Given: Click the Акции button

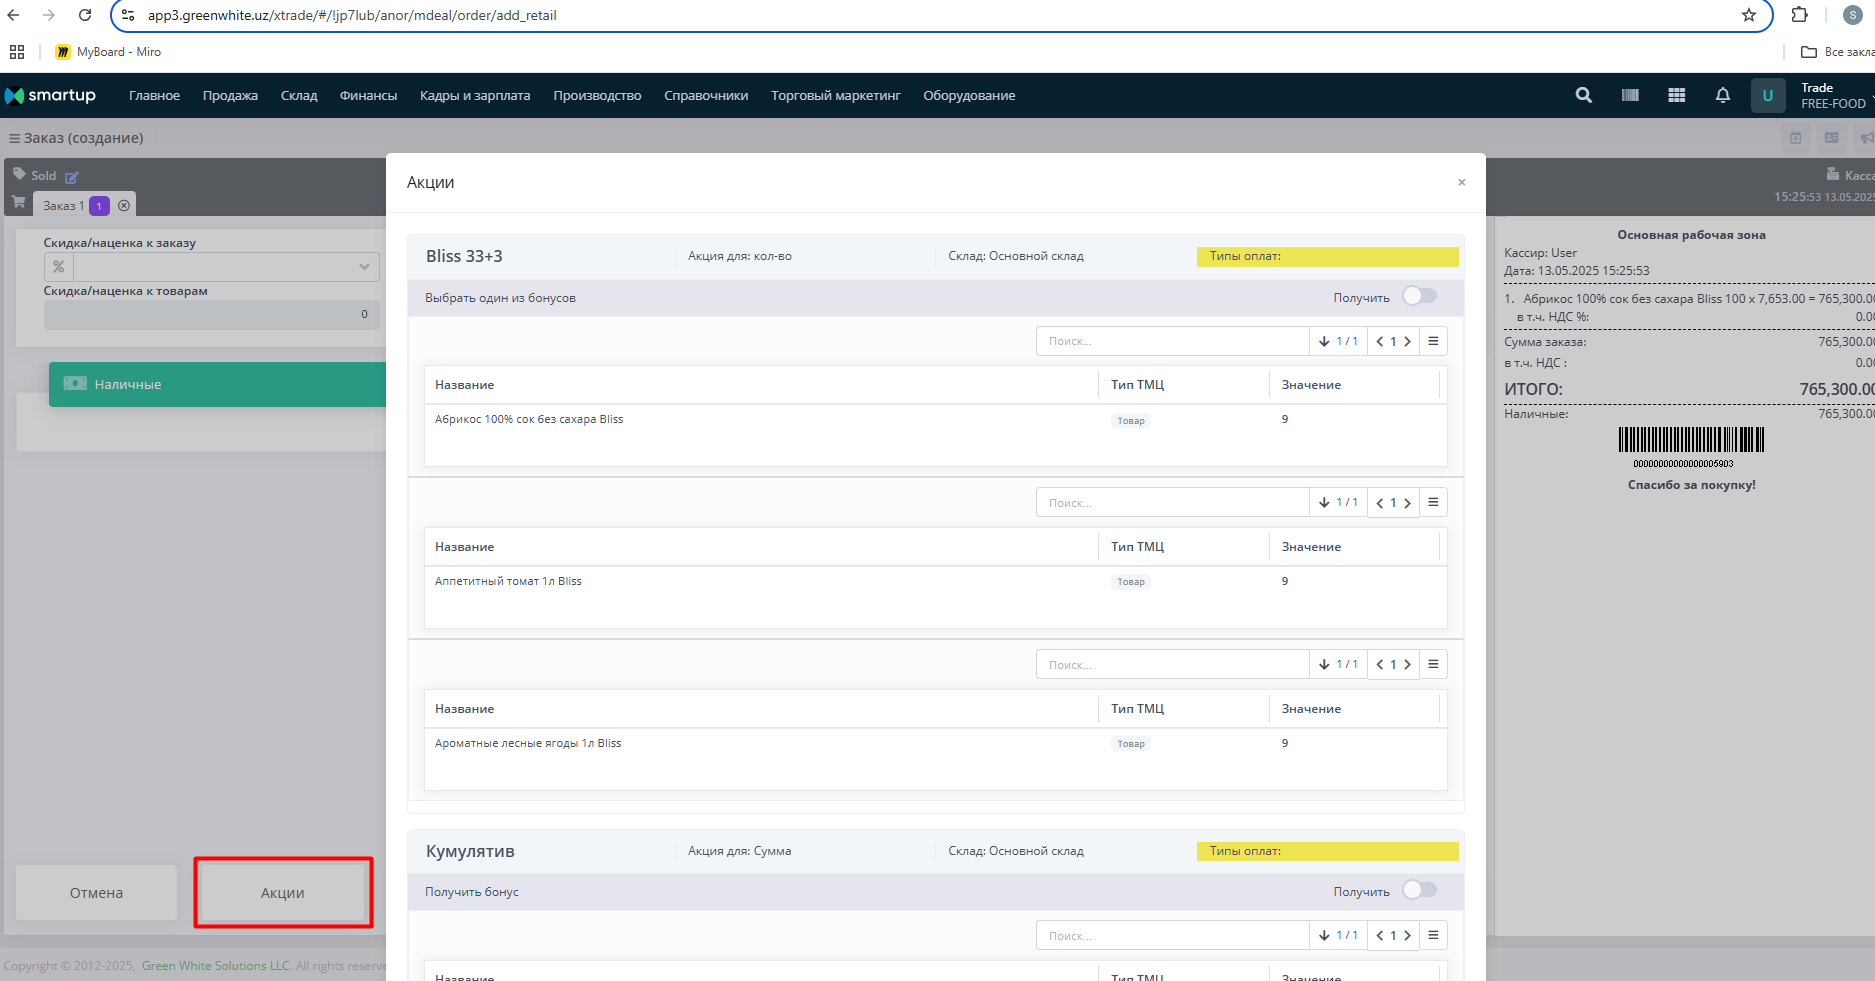Looking at the screenshot, I should [283, 893].
